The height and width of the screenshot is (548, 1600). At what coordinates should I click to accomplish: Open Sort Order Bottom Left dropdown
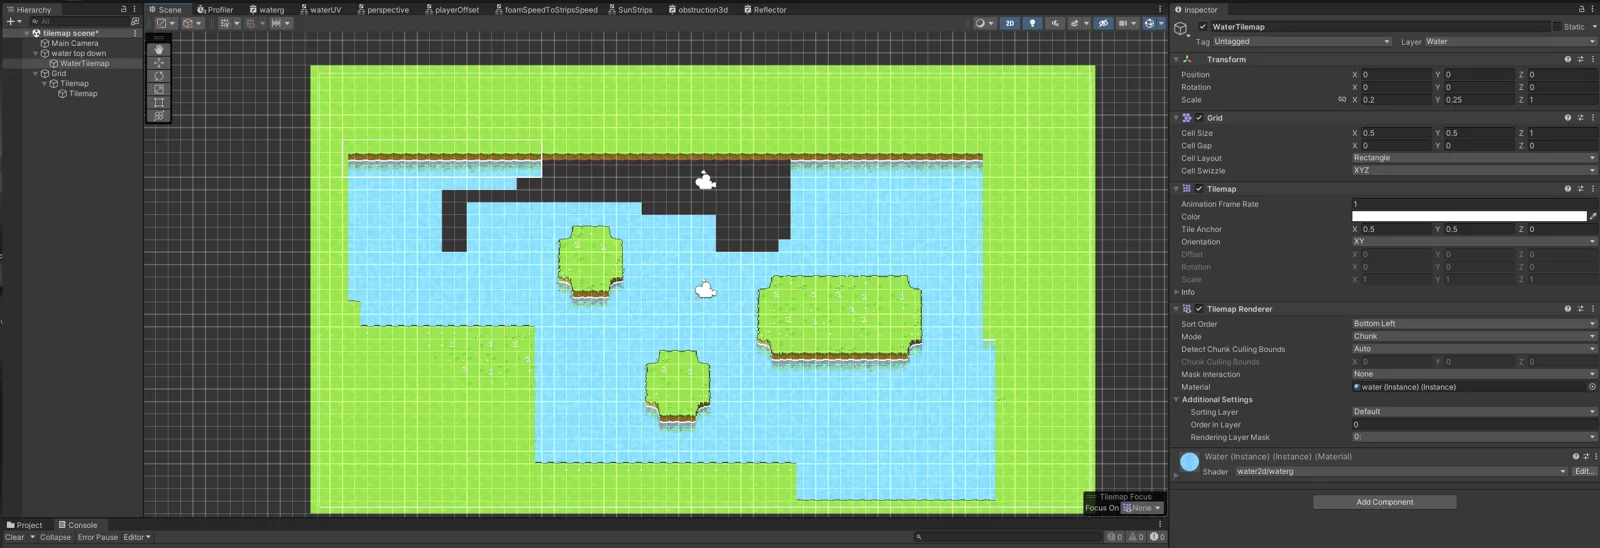click(1474, 324)
